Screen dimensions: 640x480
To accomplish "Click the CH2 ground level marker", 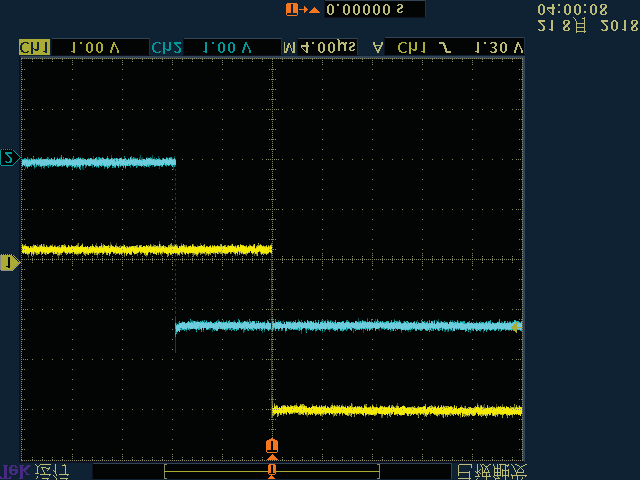I will [9, 158].
